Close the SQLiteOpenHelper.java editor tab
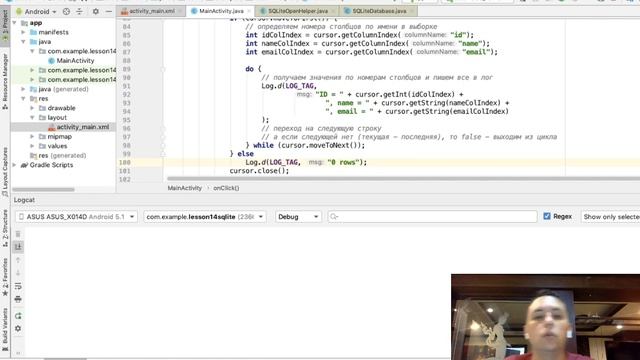Image resolution: width=640 pixels, height=360 pixels. point(333,11)
